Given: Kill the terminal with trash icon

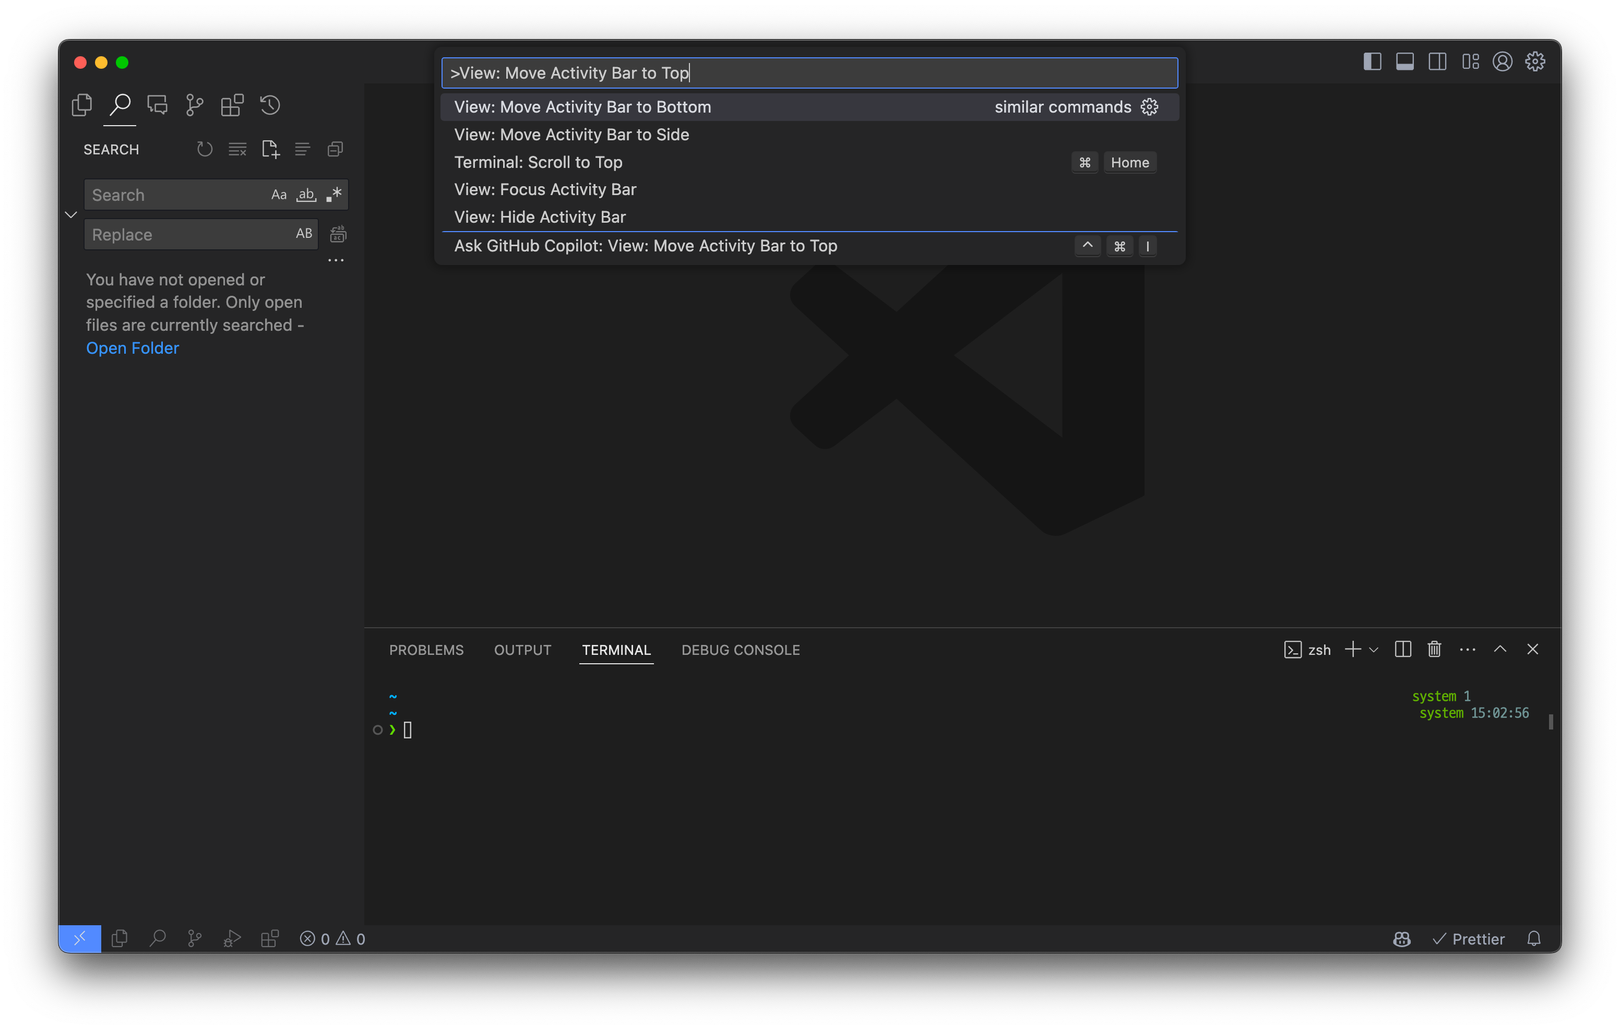Looking at the screenshot, I should pos(1434,649).
